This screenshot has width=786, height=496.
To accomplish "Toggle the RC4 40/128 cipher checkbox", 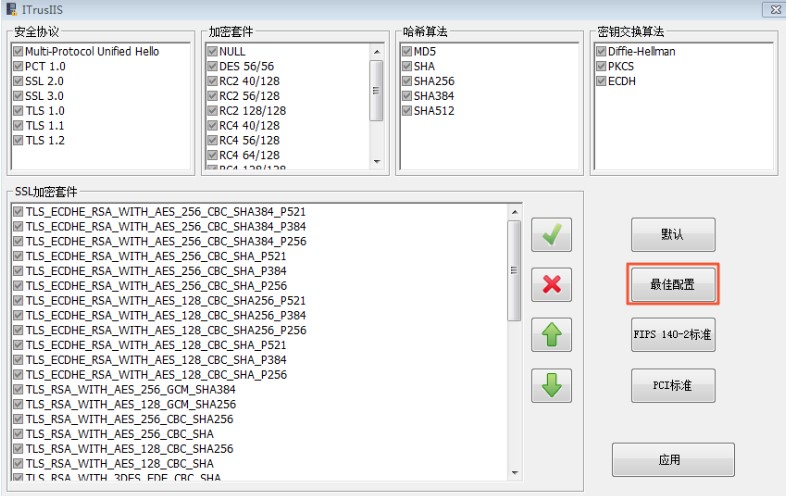I will (212, 126).
